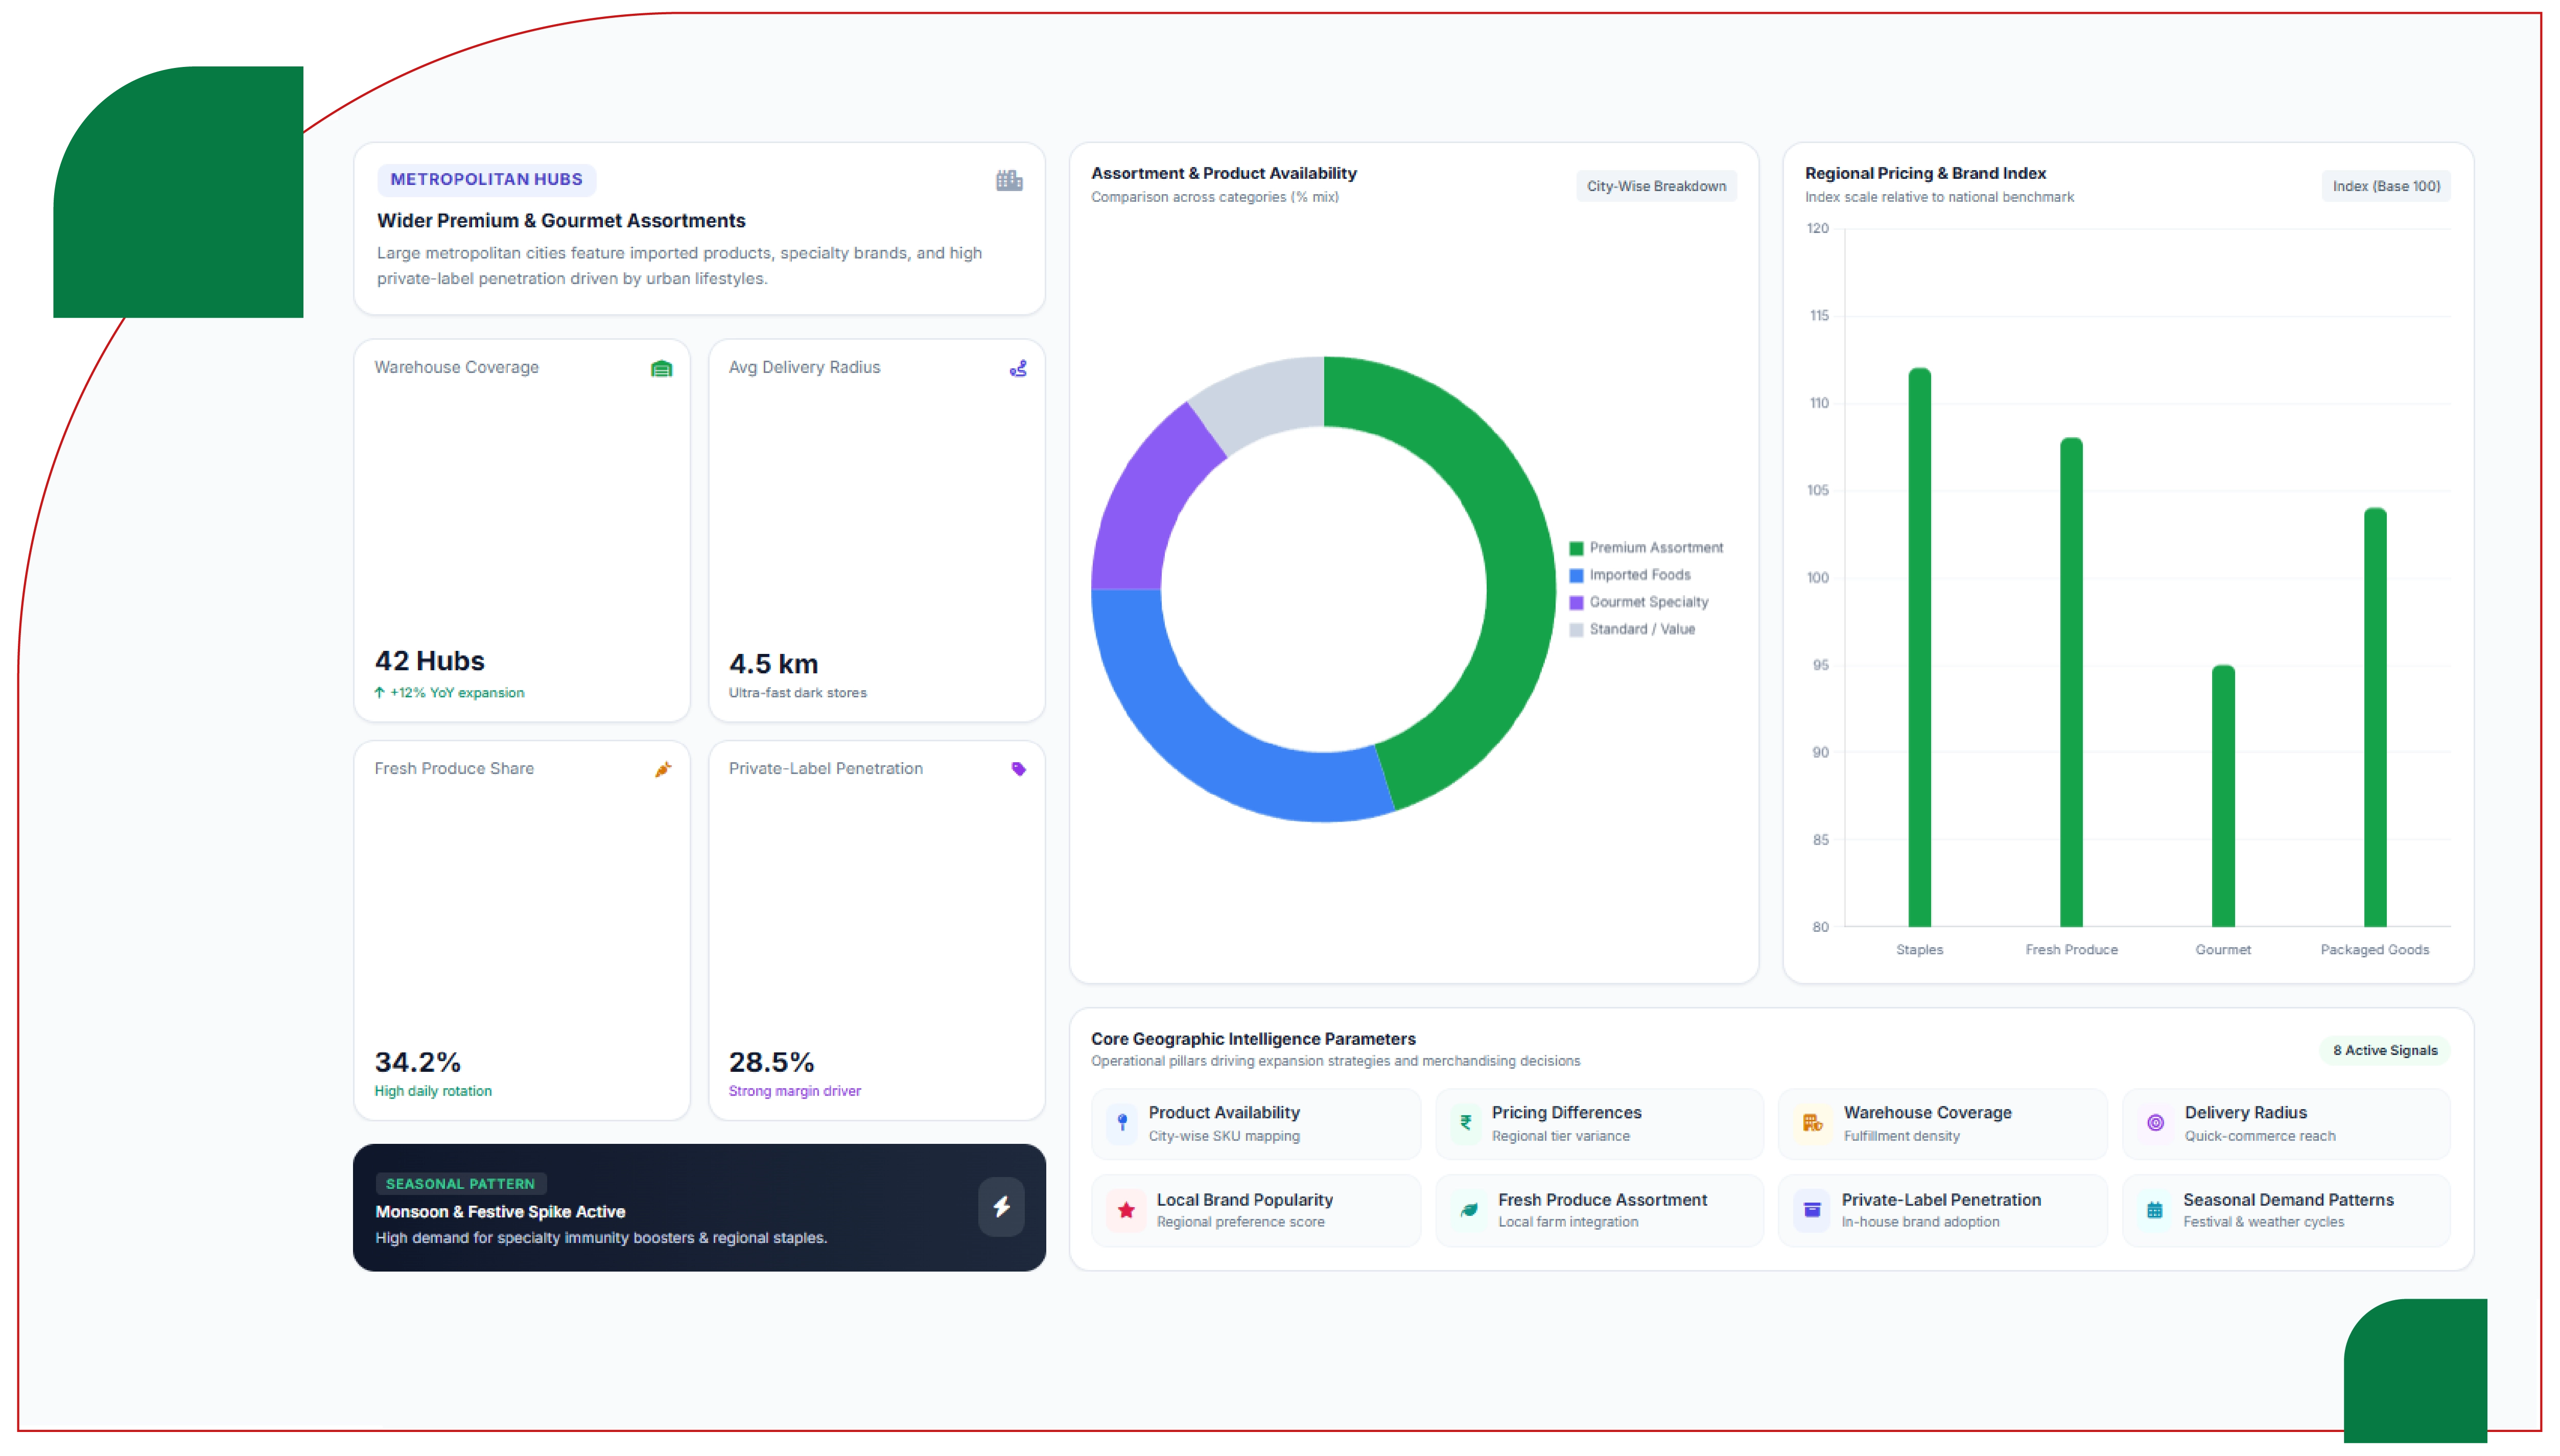
Task: Click the city buildings icon in Metropolitan Hubs card
Action: 1009,180
